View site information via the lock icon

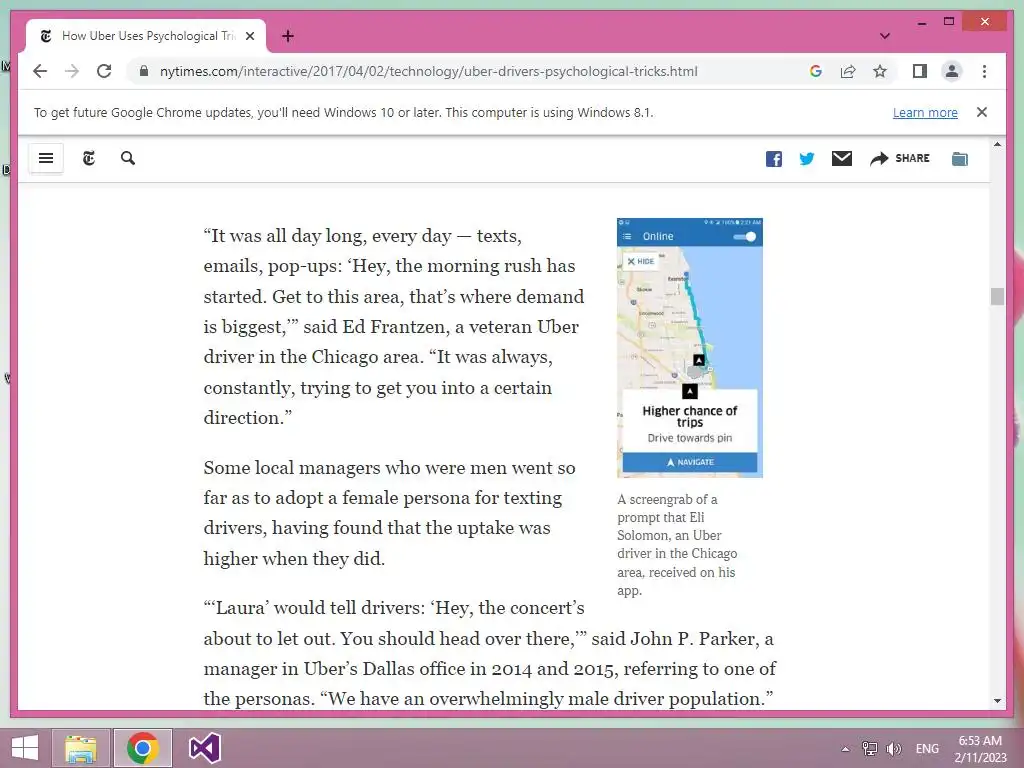tap(144, 71)
